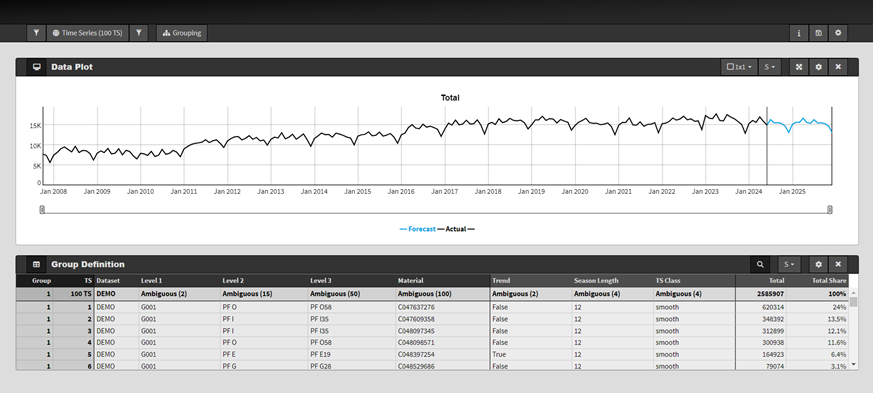
Task: Open the 1x1 plot layout dropdown
Action: click(739, 67)
